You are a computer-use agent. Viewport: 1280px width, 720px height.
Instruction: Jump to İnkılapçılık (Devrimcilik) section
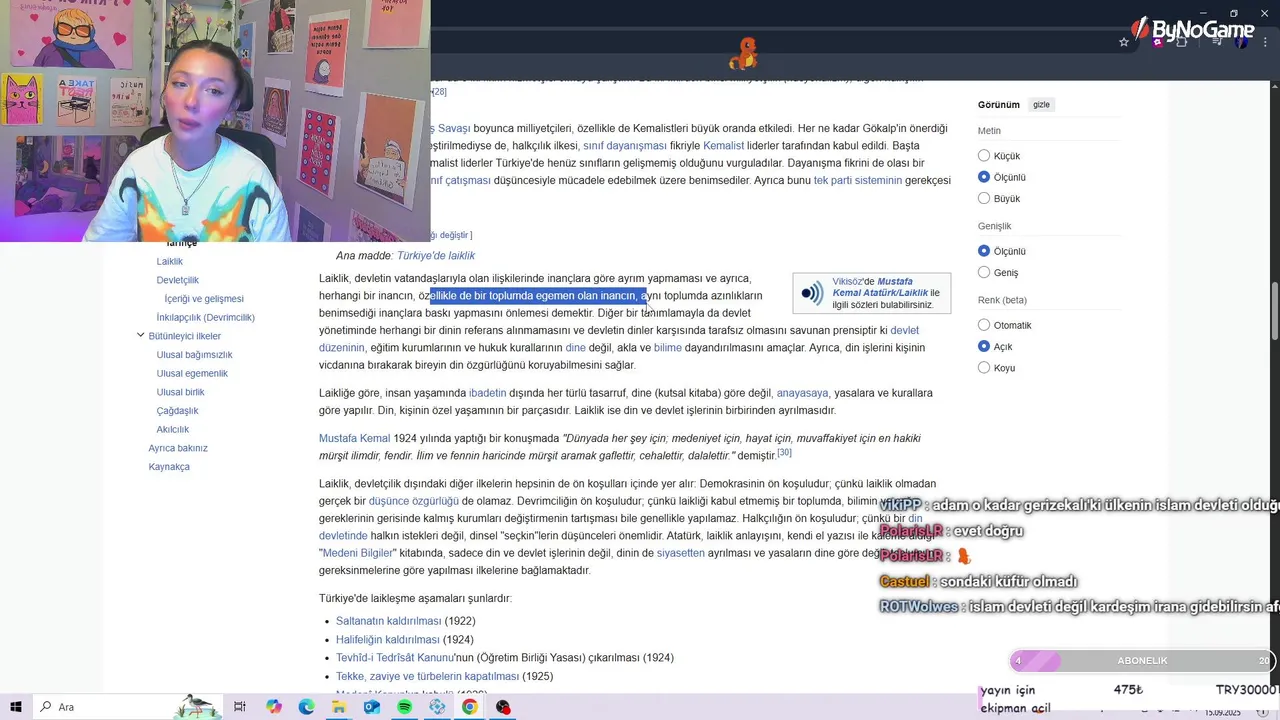pos(206,317)
